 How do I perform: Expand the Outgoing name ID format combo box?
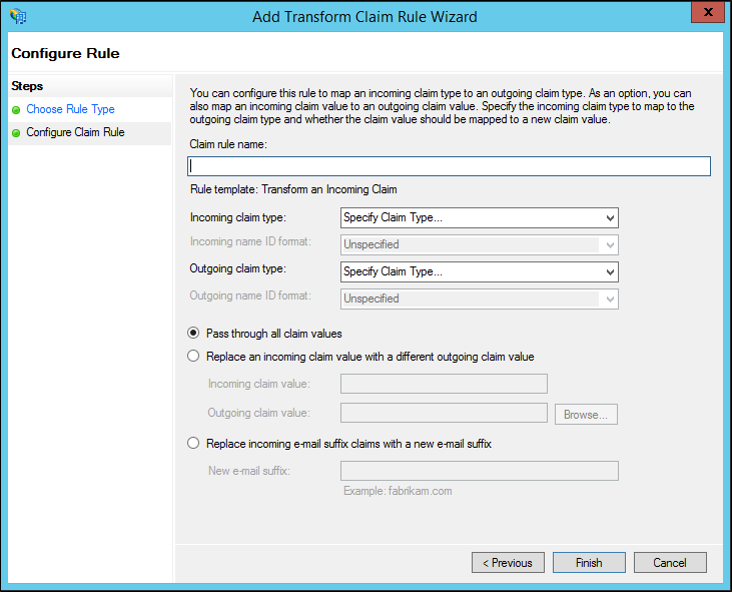point(479,299)
